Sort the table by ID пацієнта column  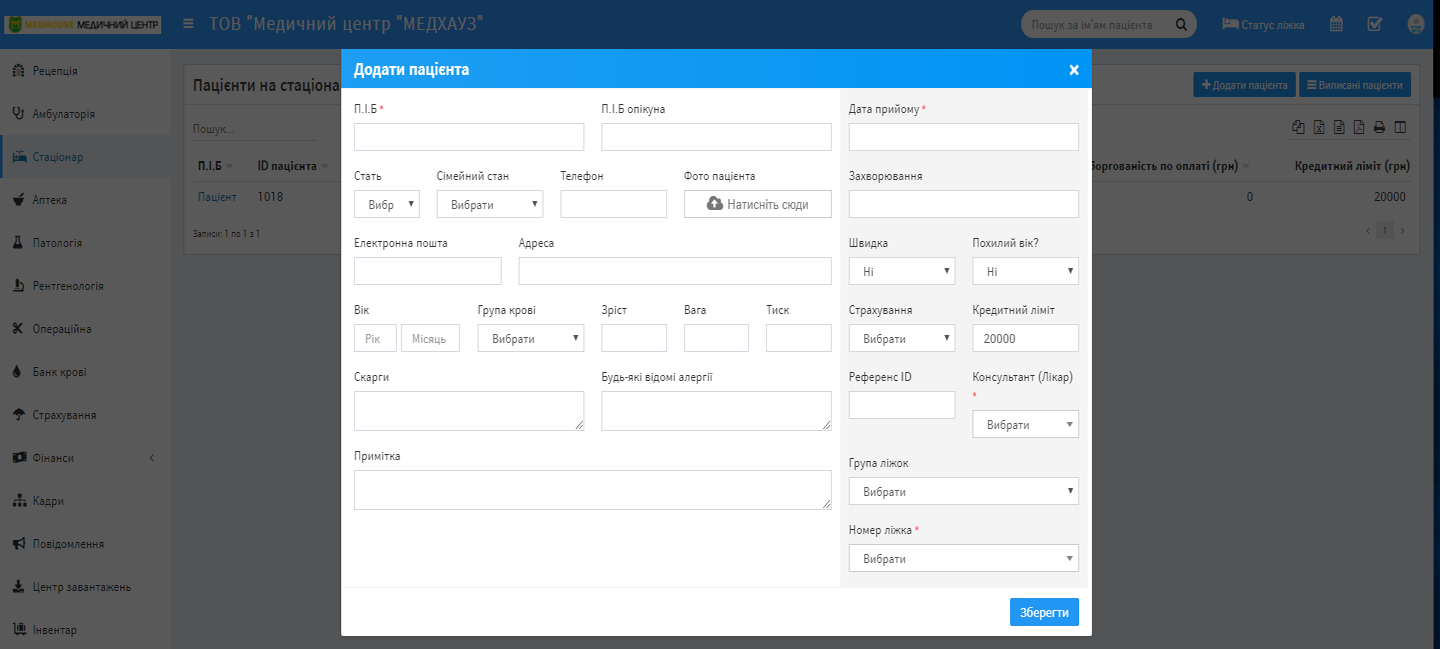(x=291, y=166)
